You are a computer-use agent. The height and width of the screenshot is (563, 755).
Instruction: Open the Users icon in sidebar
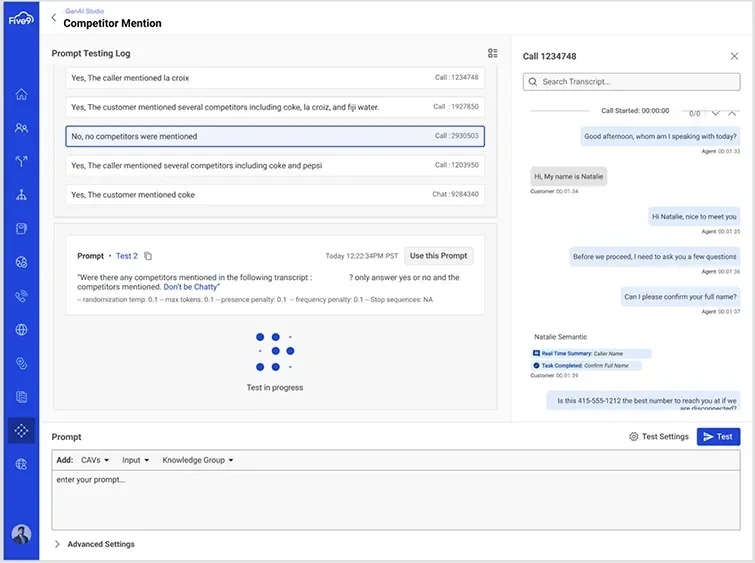(21, 128)
